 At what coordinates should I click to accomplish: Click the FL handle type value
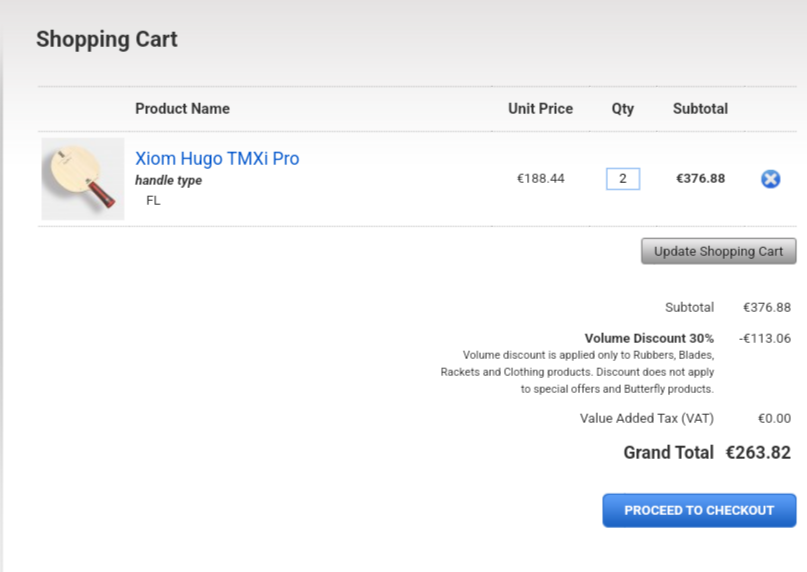(153, 200)
